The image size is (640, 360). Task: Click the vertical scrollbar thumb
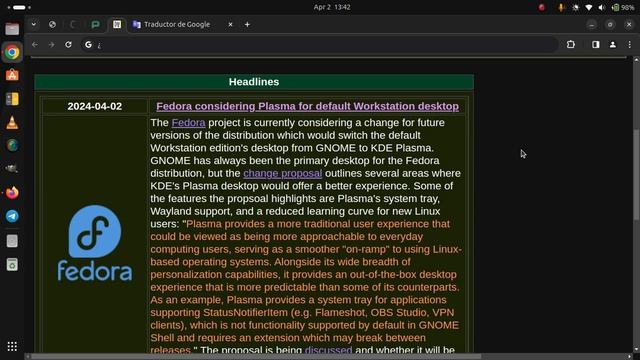[x=636, y=176]
